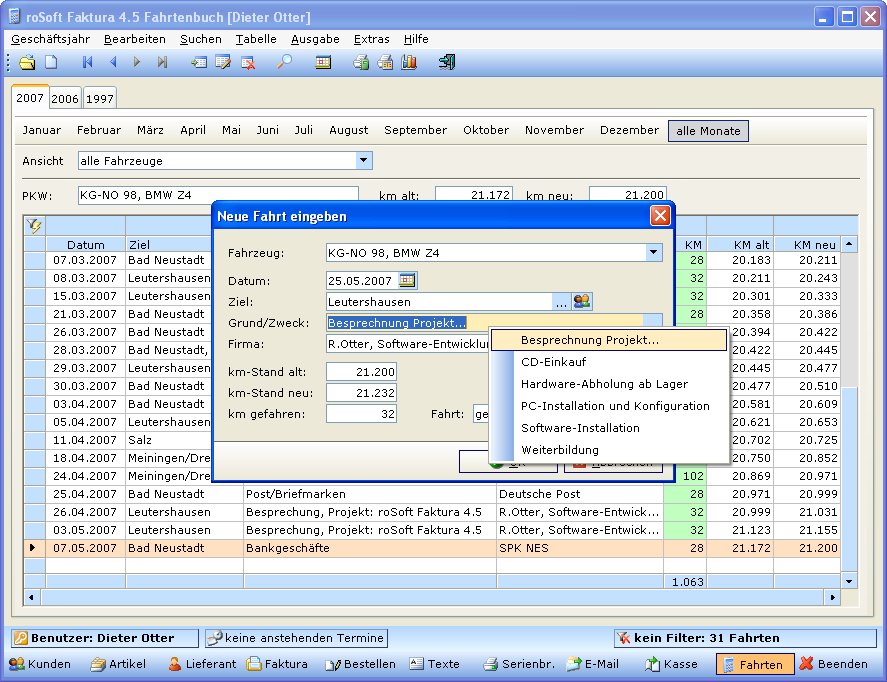887x682 pixels.
Task: Open the Fahrzeug dropdown in dialog
Action: [654, 253]
